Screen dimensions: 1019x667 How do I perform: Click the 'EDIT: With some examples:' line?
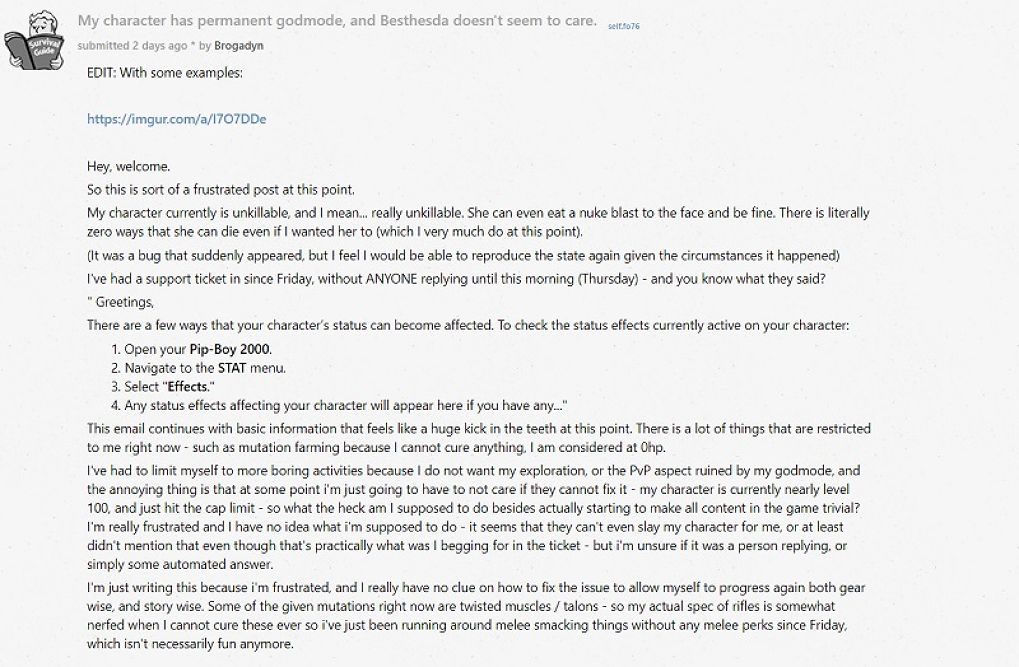(x=164, y=73)
